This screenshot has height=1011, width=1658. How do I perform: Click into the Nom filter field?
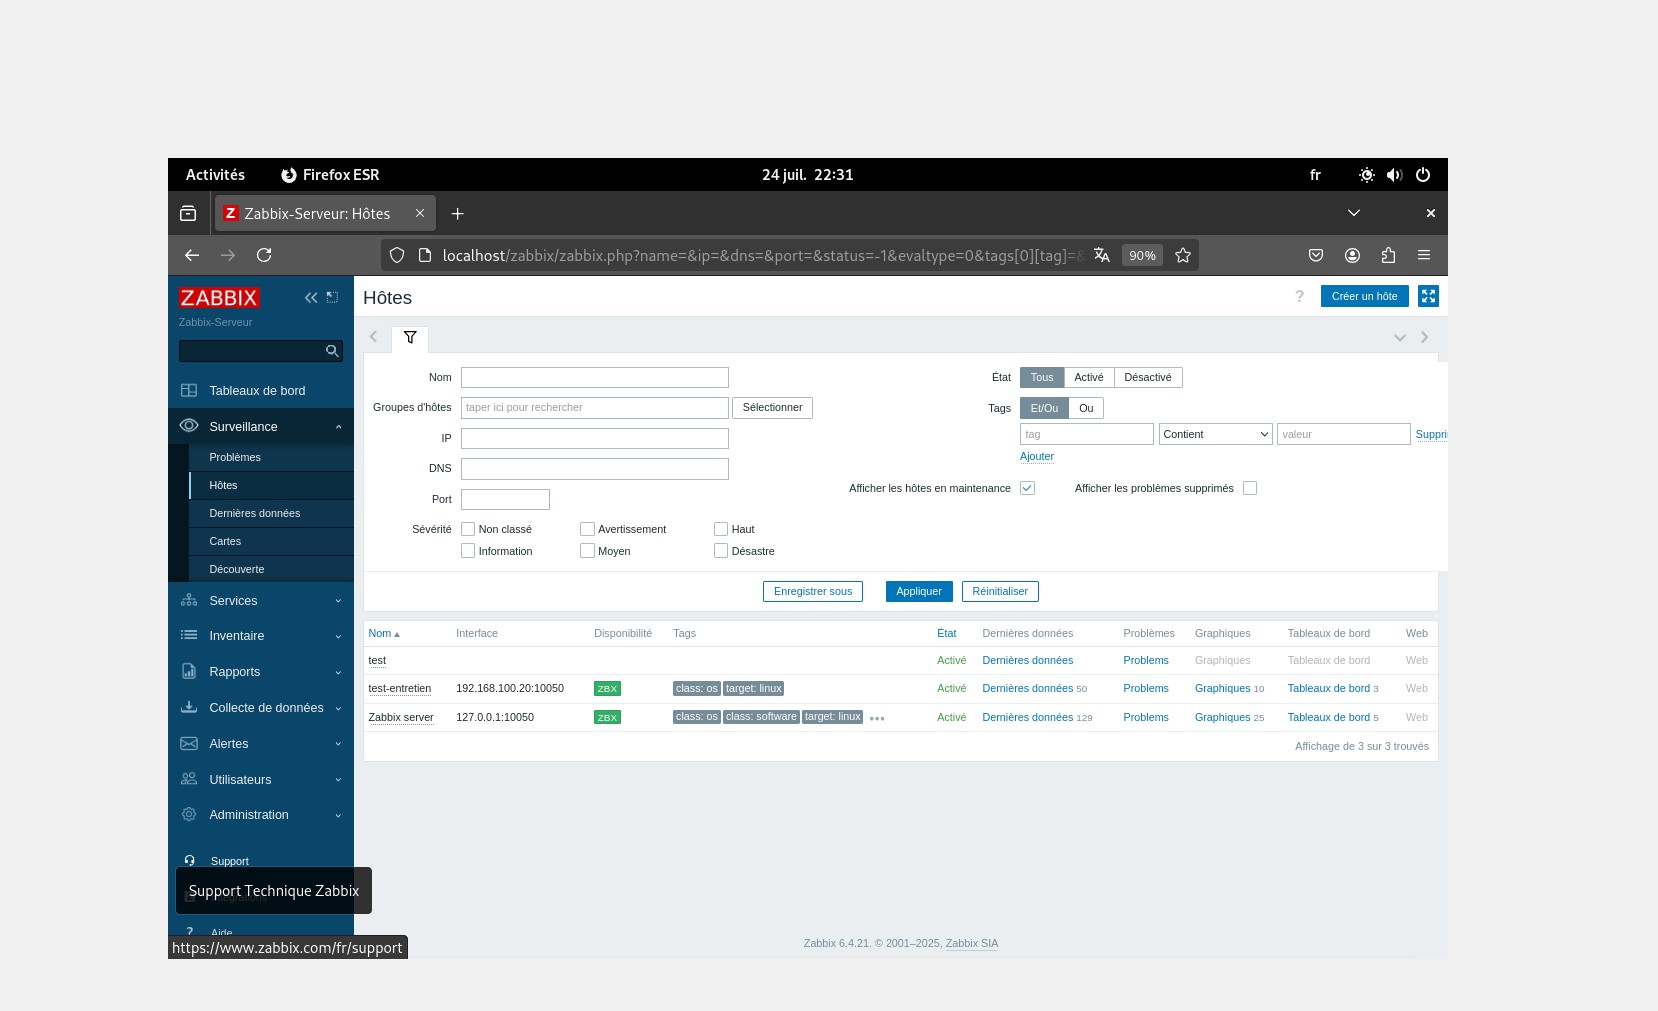(x=594, y=377)
